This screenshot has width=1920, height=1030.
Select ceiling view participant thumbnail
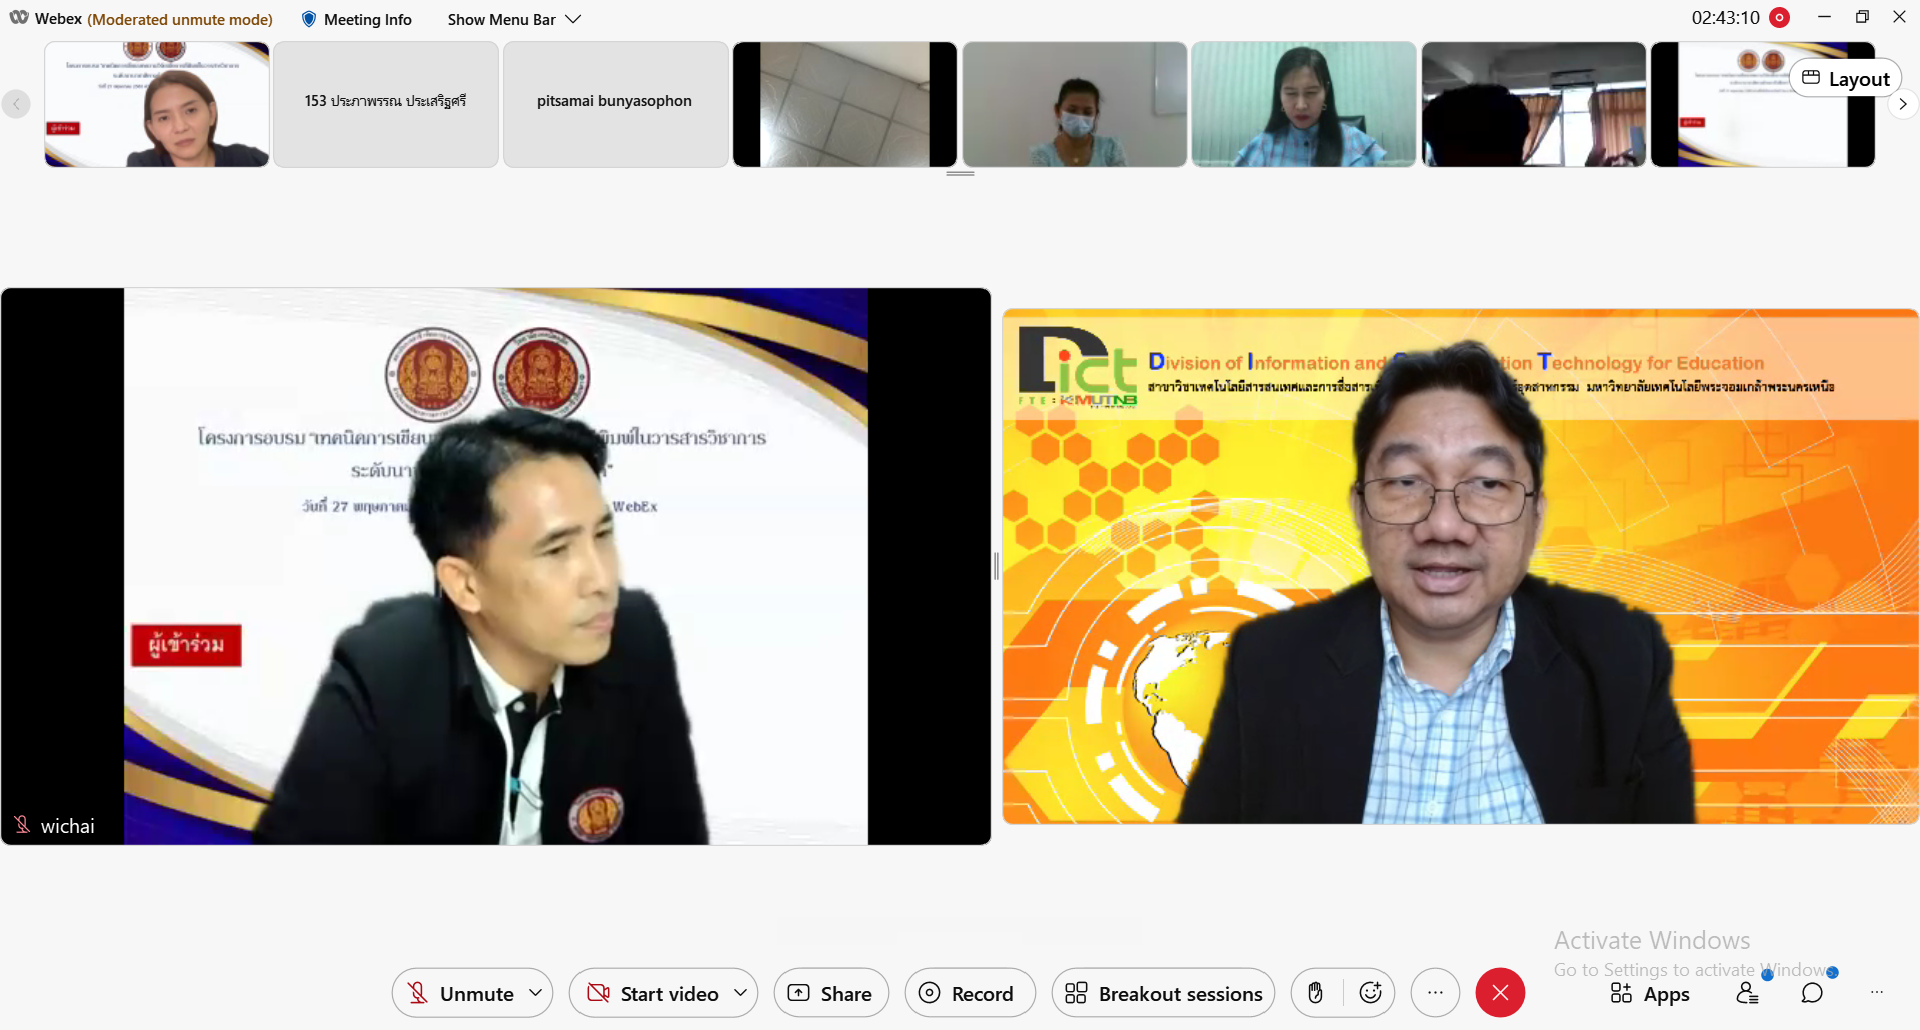[x=845, y=104]
